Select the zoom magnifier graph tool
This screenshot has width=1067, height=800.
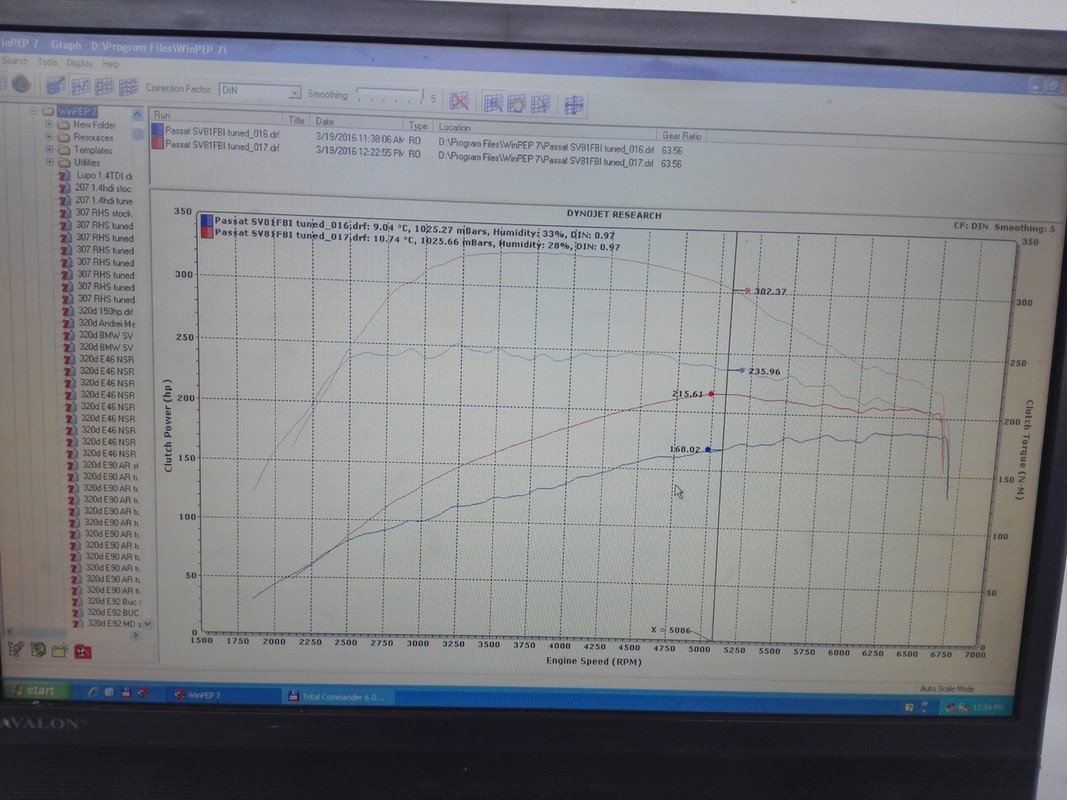coord(493,103)
